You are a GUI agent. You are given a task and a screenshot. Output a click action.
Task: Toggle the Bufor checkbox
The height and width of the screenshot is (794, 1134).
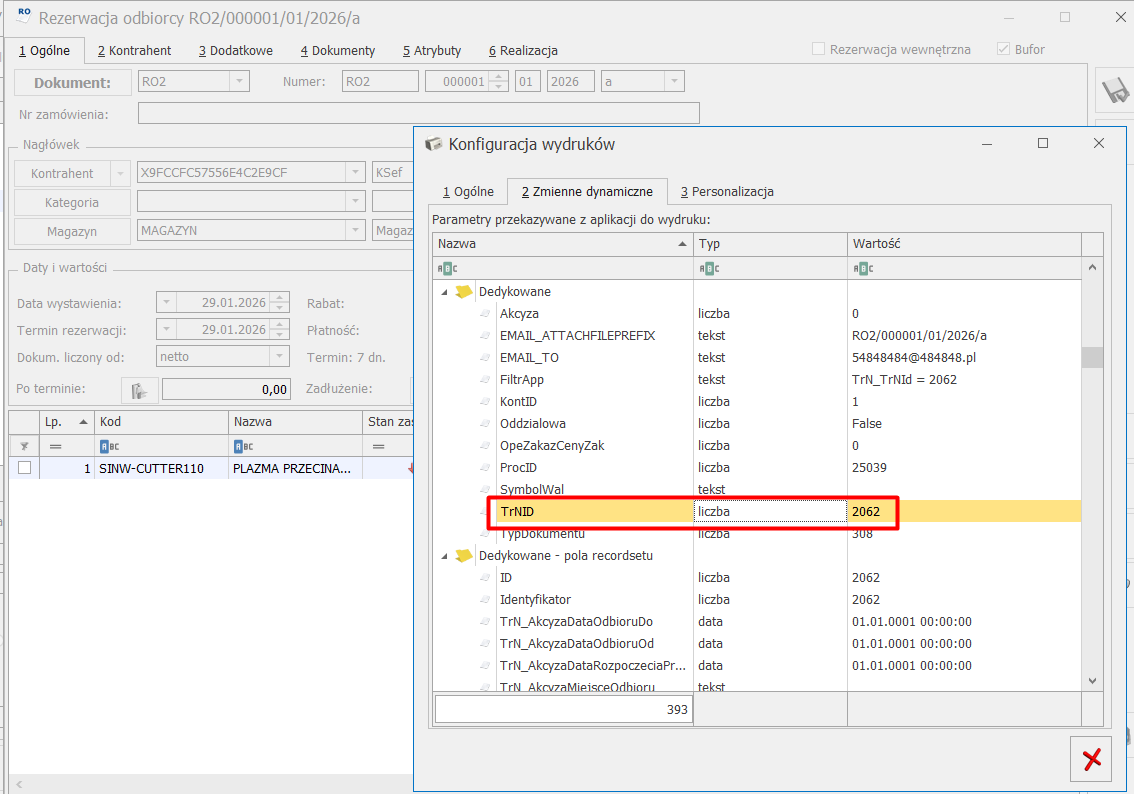pos(1003,49)
